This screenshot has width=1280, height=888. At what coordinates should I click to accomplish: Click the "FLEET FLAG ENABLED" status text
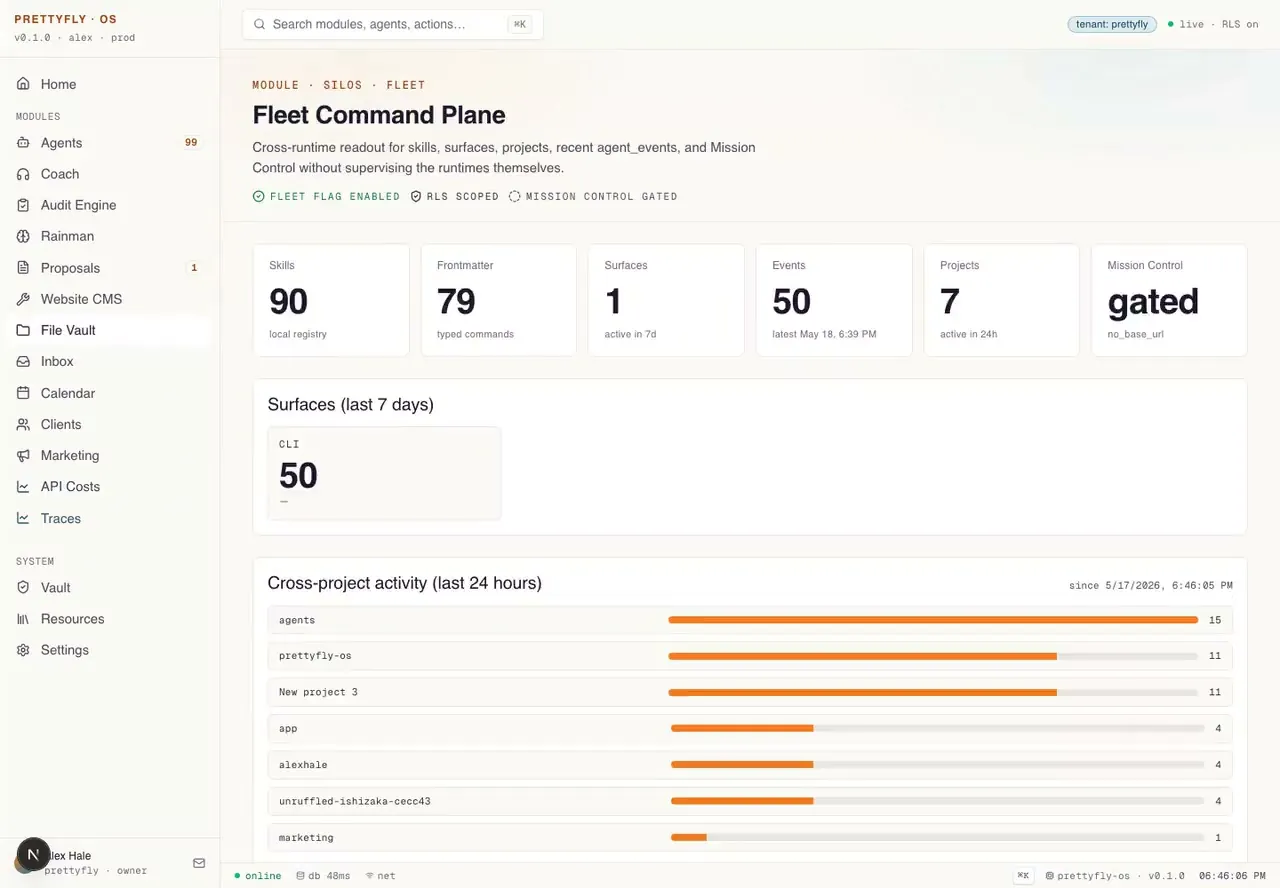tap(335, 197)
